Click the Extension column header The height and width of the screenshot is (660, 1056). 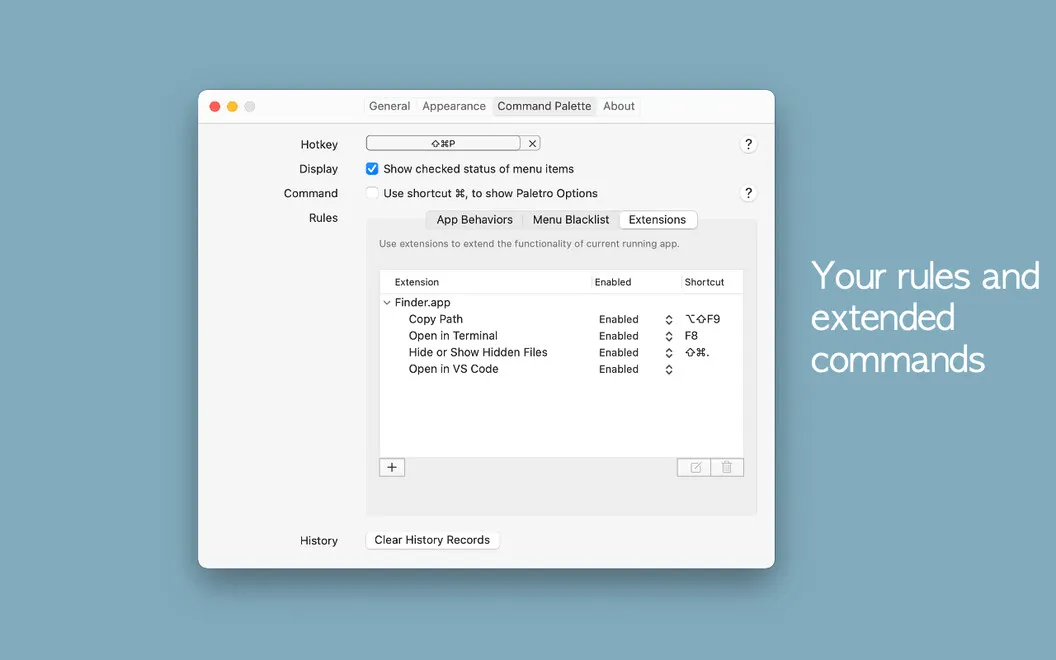(x=486, y=282)
